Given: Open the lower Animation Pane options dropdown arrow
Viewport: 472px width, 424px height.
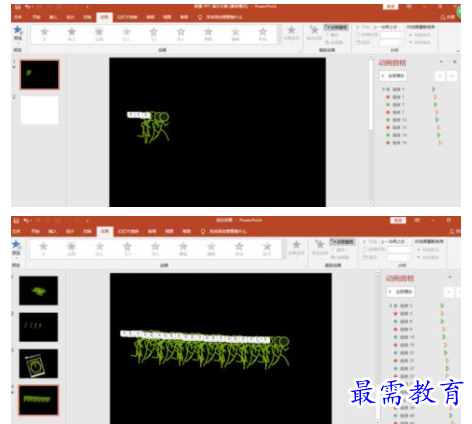Looking at the screenshot, I should [449, 277].
